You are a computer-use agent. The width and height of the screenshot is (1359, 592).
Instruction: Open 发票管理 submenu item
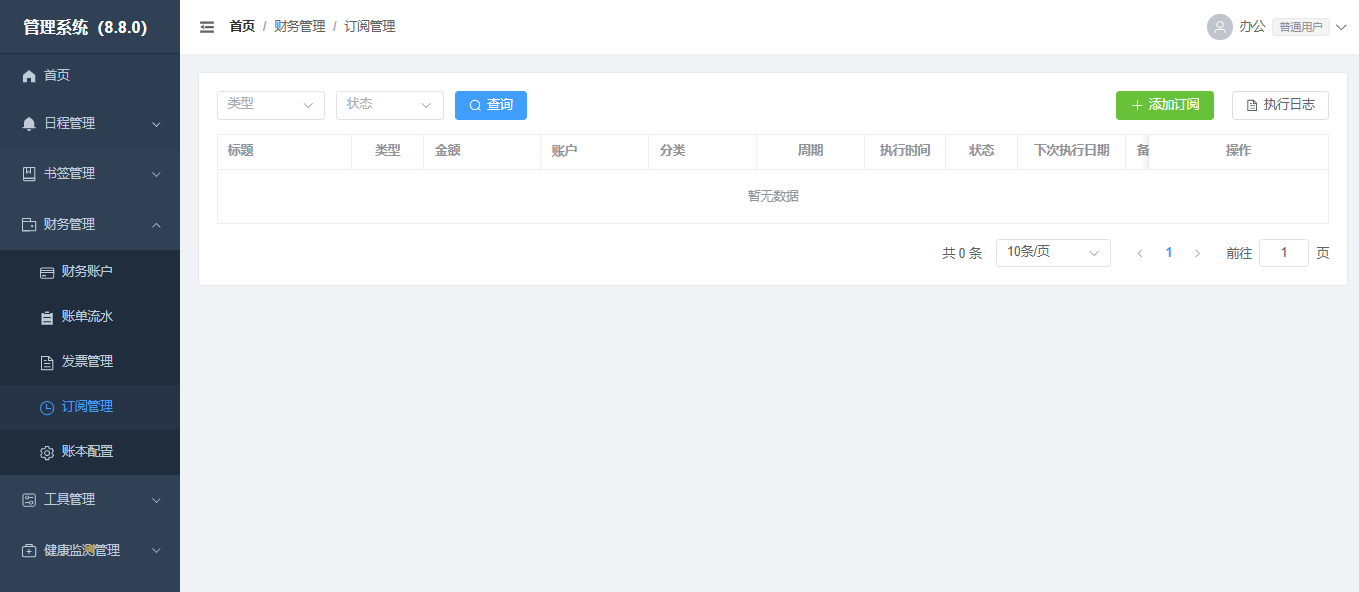pyautogui.click(x=90, y=362)
